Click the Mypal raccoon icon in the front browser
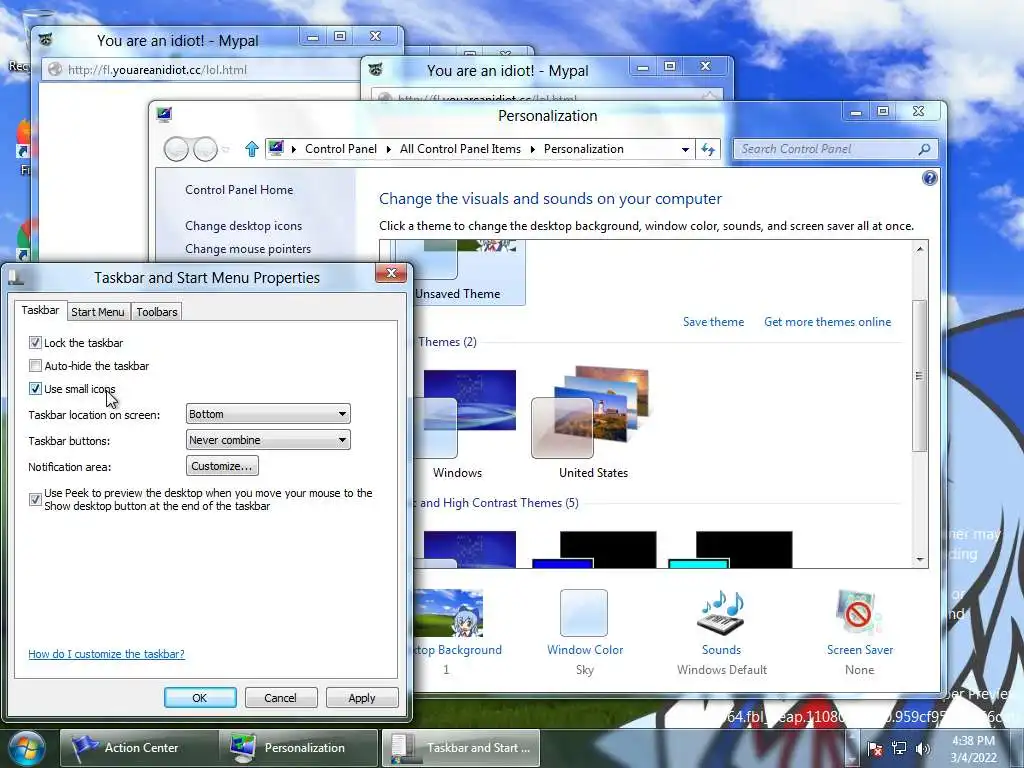 click(376, 69)
